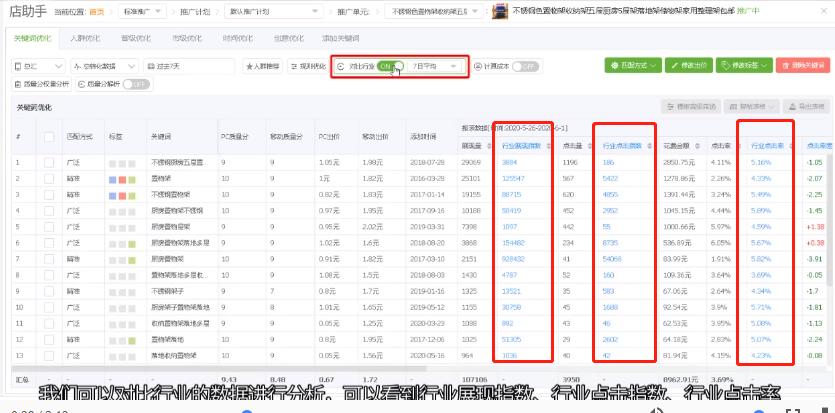Sort by the 行业点击指数 column sort icon

[x=649, y=145]
